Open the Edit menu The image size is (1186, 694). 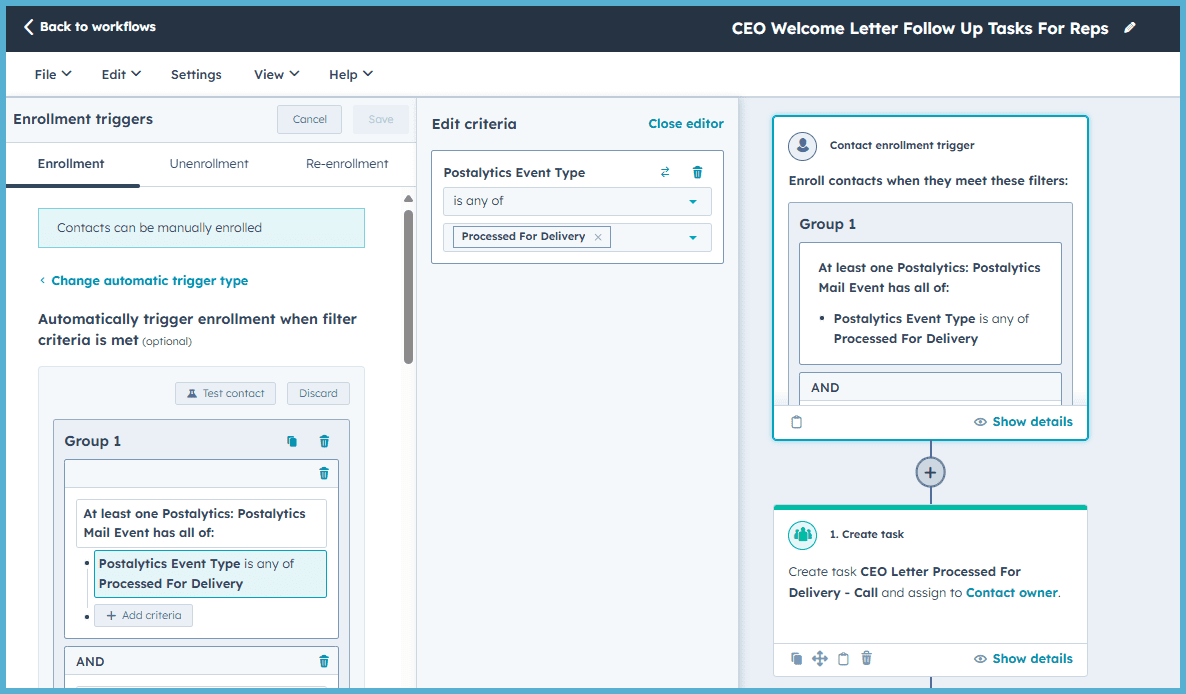121,74
